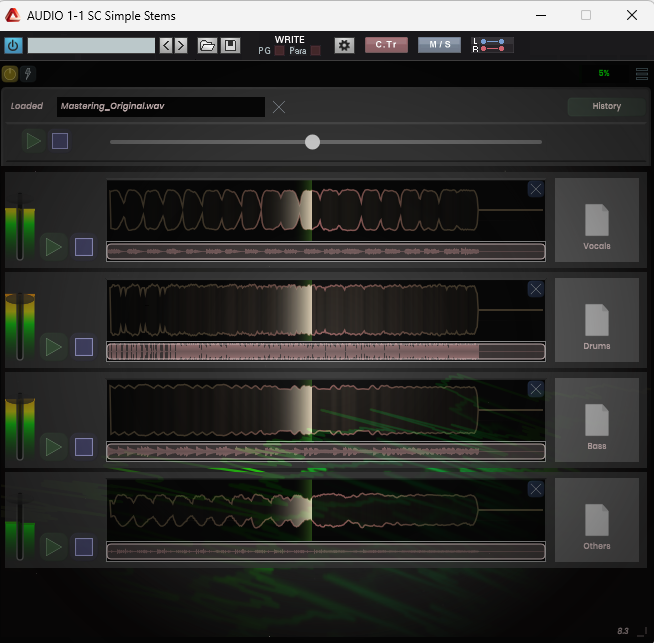Close the Vocals stem waveform
The height and width of the screenshot is (643, 654).
pos(536,189)
